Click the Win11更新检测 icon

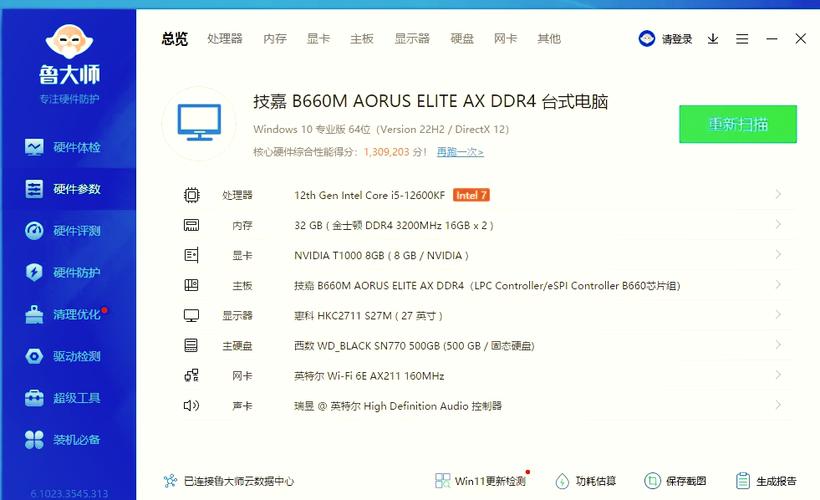click(x=442, y=481)
